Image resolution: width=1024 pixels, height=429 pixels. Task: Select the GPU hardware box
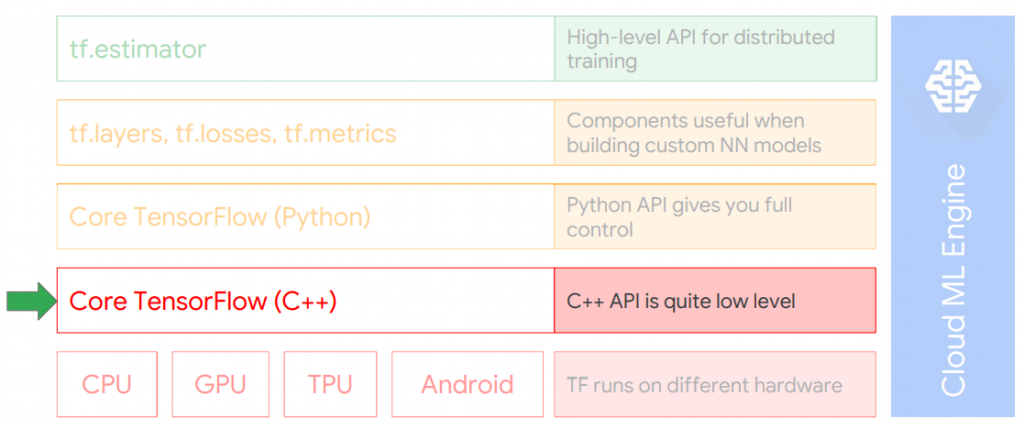coord(220,384)
